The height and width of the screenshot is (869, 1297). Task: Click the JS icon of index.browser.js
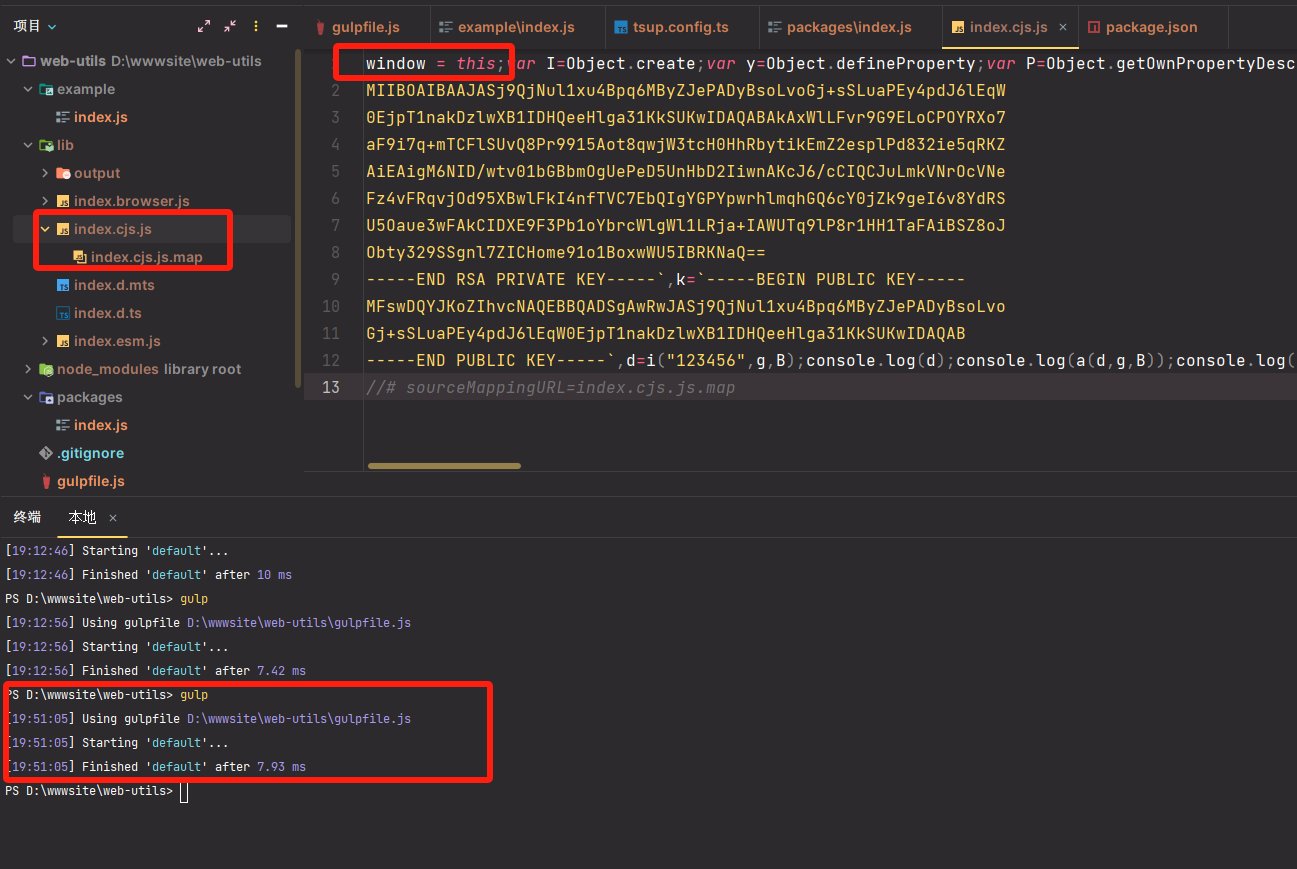point(63,201)
